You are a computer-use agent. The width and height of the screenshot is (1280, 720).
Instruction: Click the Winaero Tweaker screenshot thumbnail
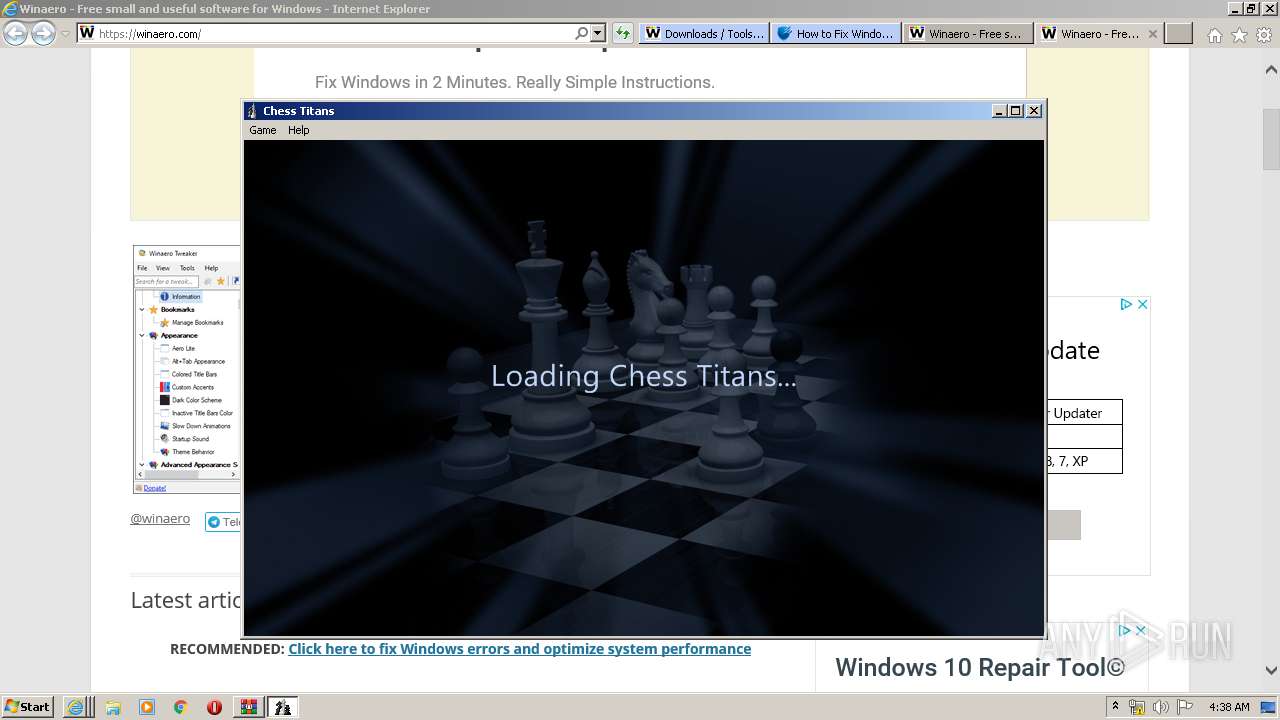pyautogui.click(x=187, y=369)
